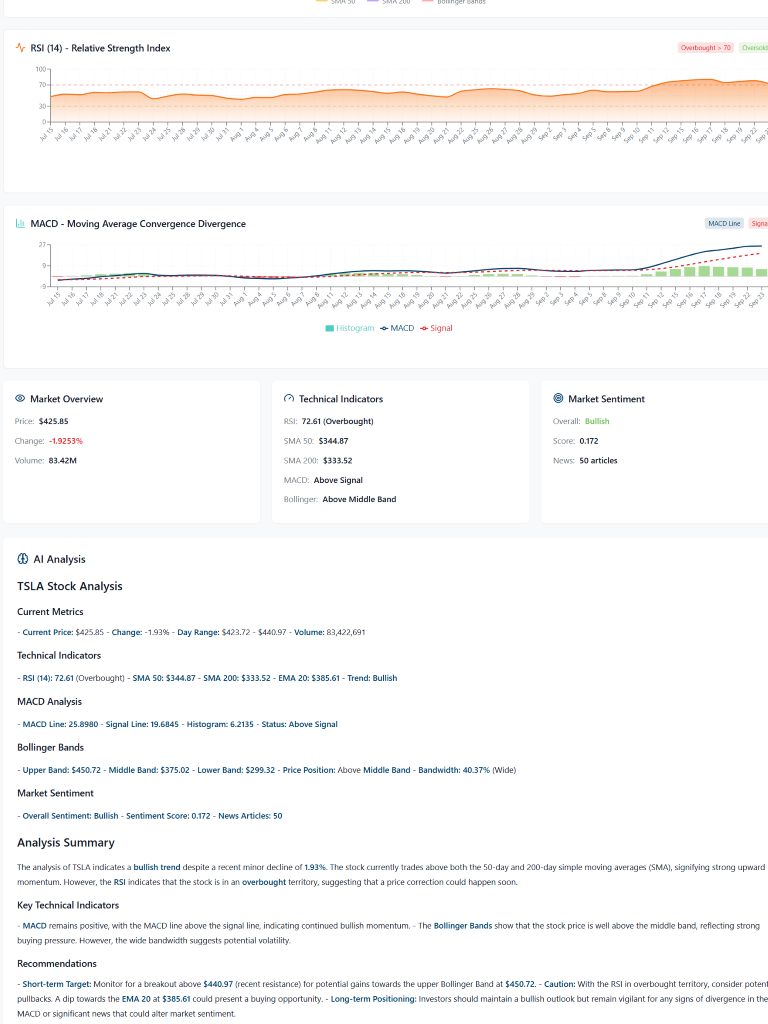This screenshot has width=768, height=1024.
Task: Click the MACD chart title text
Action: [138, 223]
